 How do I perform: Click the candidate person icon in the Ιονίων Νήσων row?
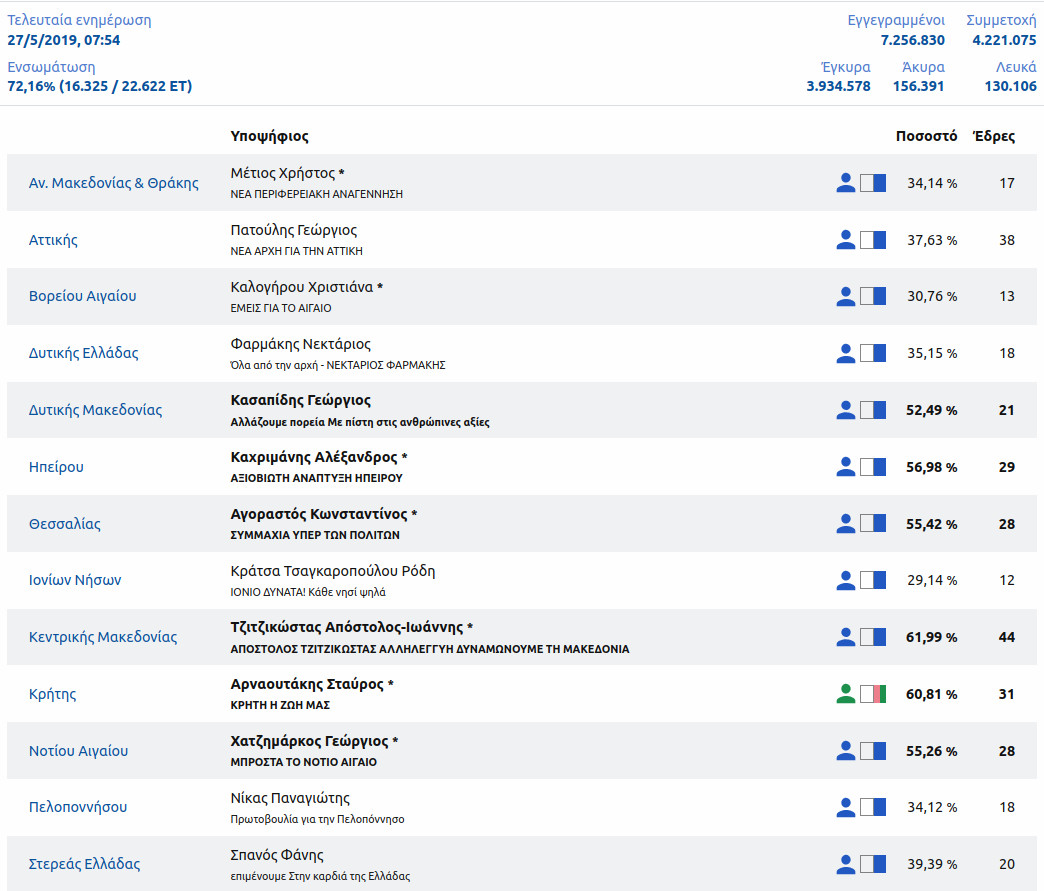(x=846, y=580)
